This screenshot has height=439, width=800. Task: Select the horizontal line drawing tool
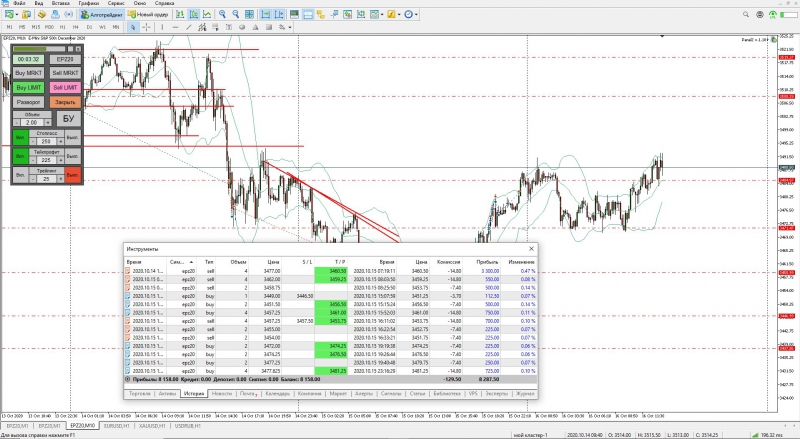(176, 27)
